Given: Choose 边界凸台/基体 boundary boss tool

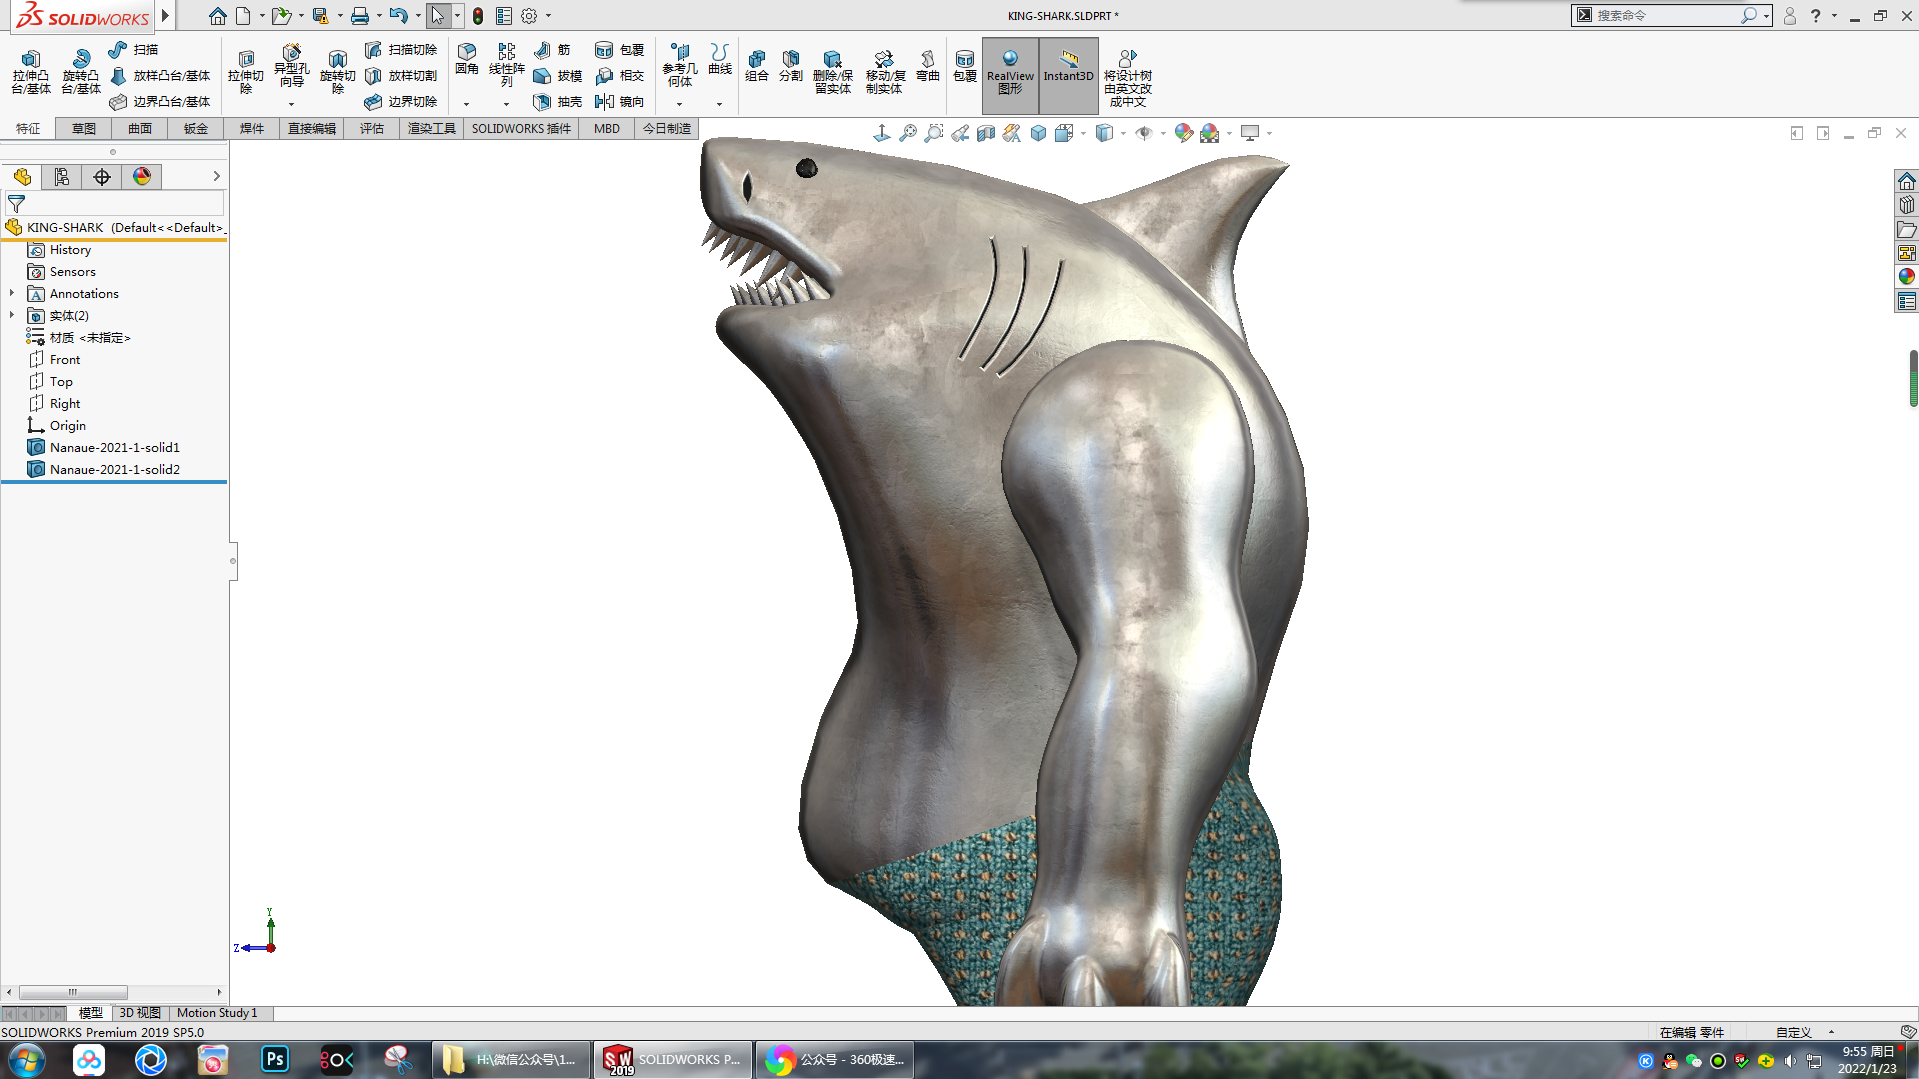Looking at the screenshot, I should click(160, 101).
